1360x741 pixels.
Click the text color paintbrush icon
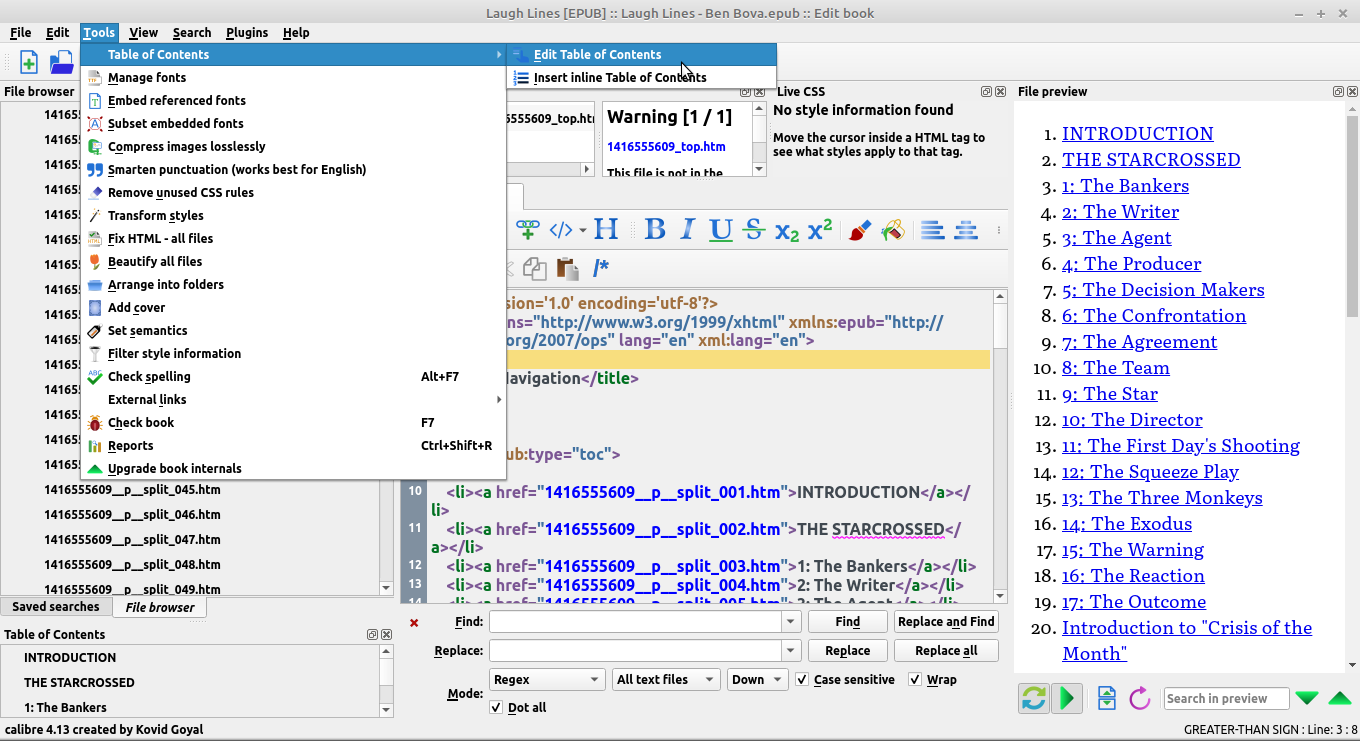[859, 230]
